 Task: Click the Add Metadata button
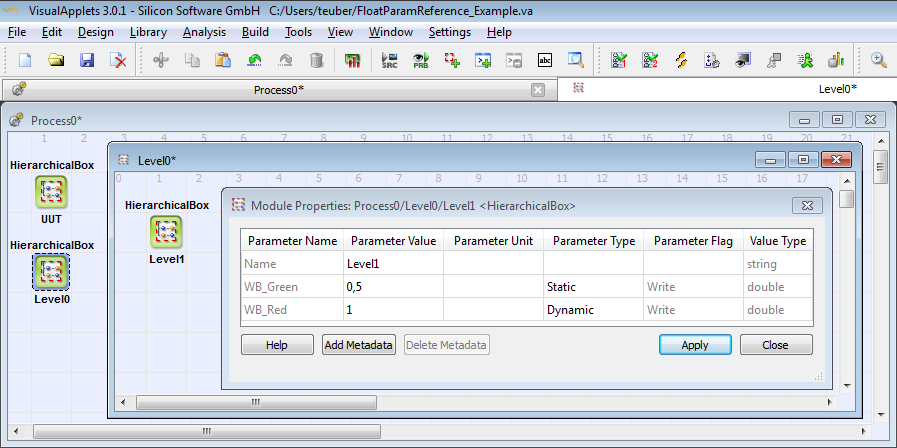tap(358, 345)
